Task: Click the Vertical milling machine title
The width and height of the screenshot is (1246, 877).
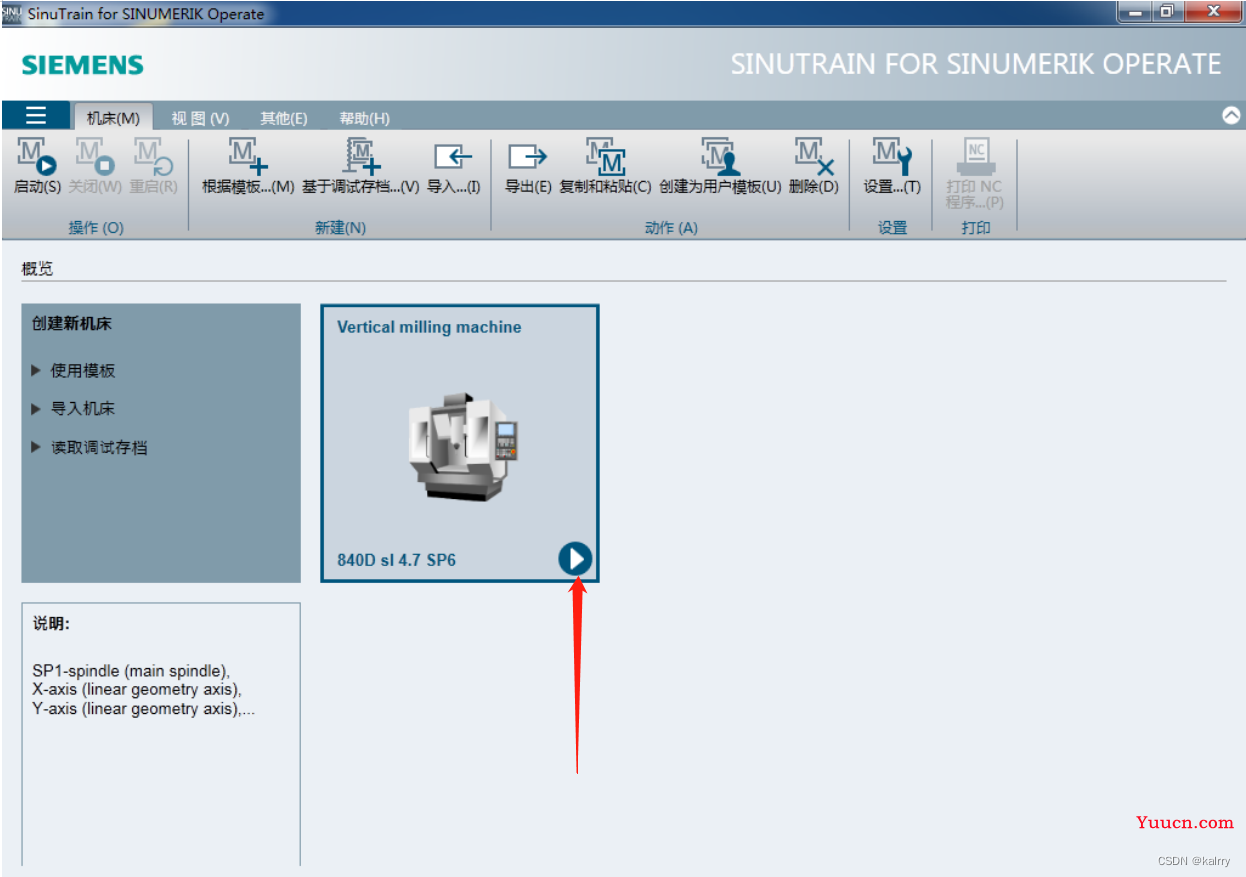Action: [x=429, y=327]
